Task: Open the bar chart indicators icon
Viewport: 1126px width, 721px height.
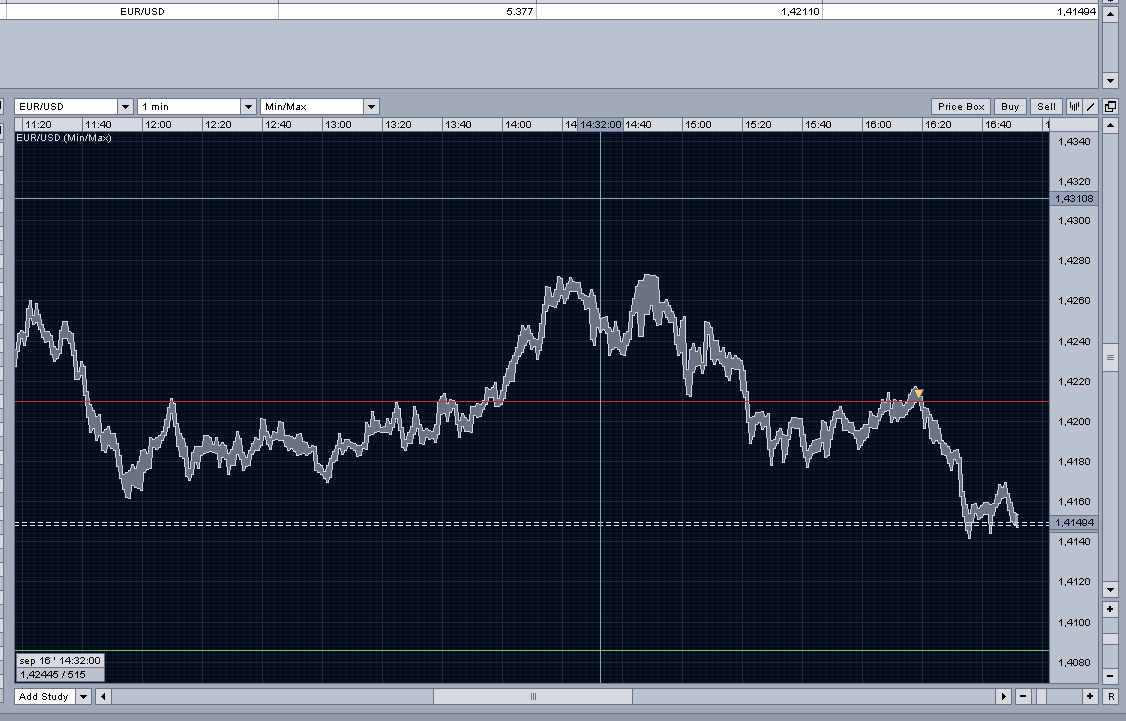Action: pos(1074,106)
